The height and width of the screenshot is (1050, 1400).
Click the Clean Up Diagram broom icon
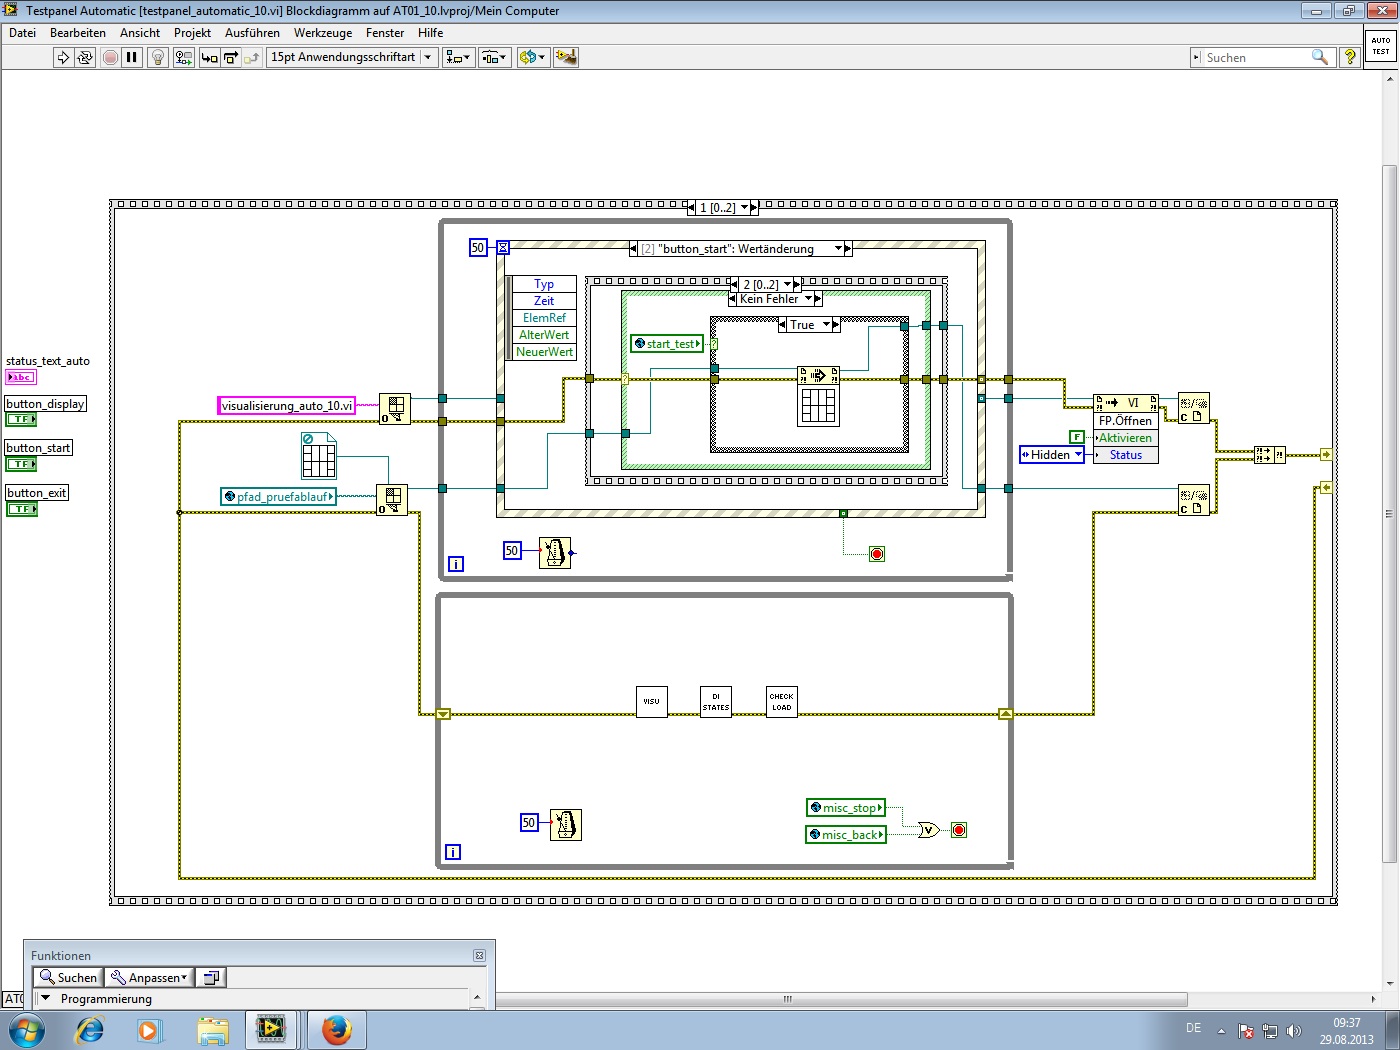tap(566, 58)
